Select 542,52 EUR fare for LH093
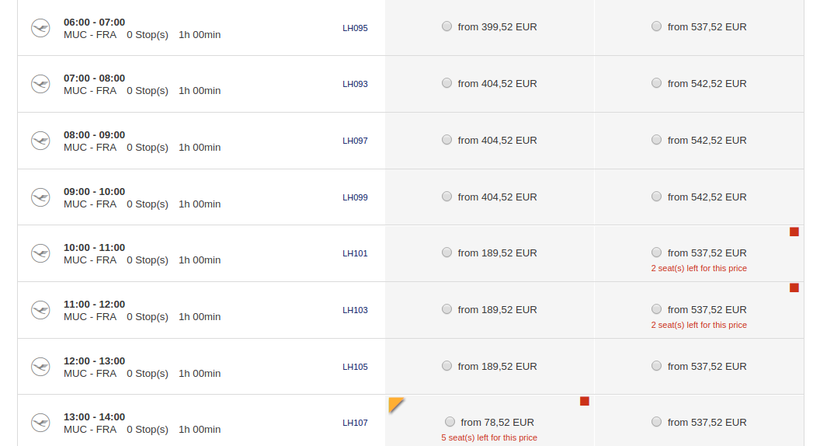The height and width of the screenshot is (446, 820). [656, 83]
